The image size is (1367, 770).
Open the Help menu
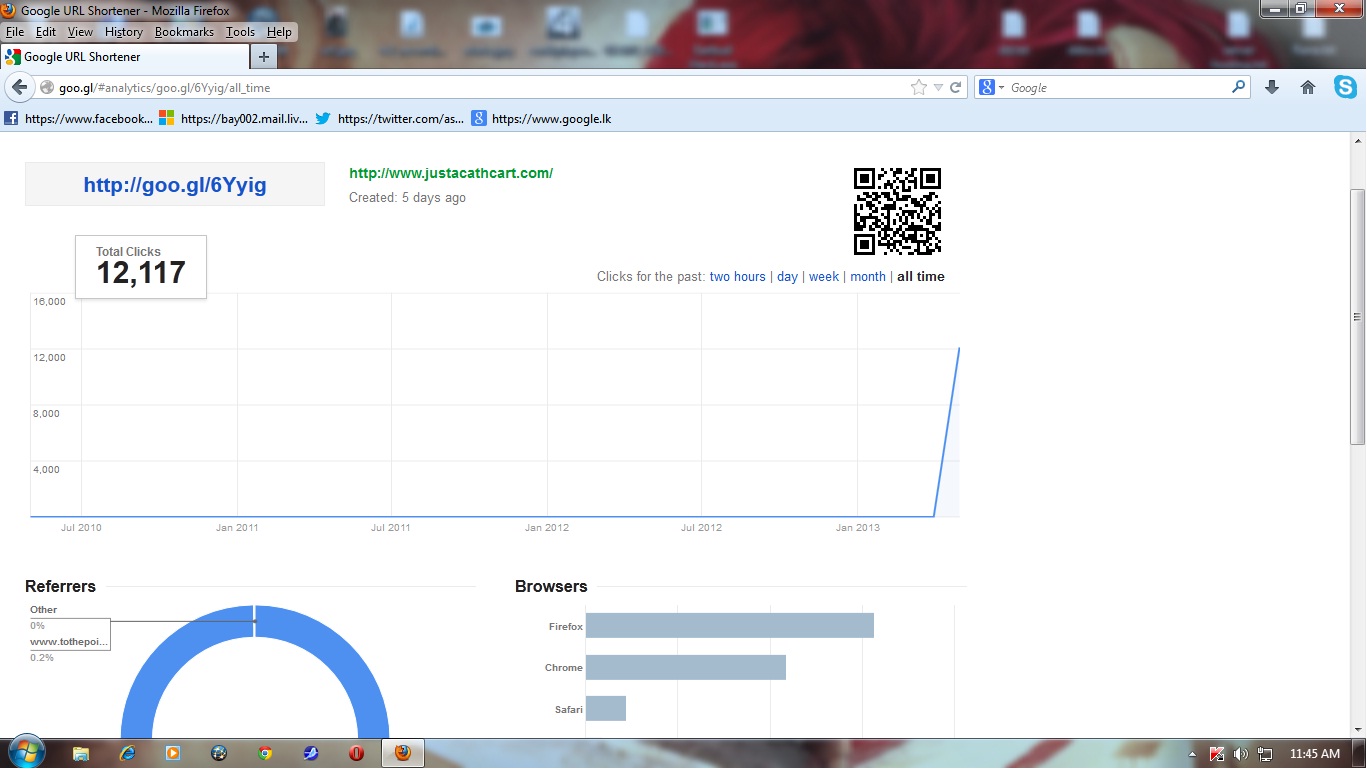[x=279, y=32]
